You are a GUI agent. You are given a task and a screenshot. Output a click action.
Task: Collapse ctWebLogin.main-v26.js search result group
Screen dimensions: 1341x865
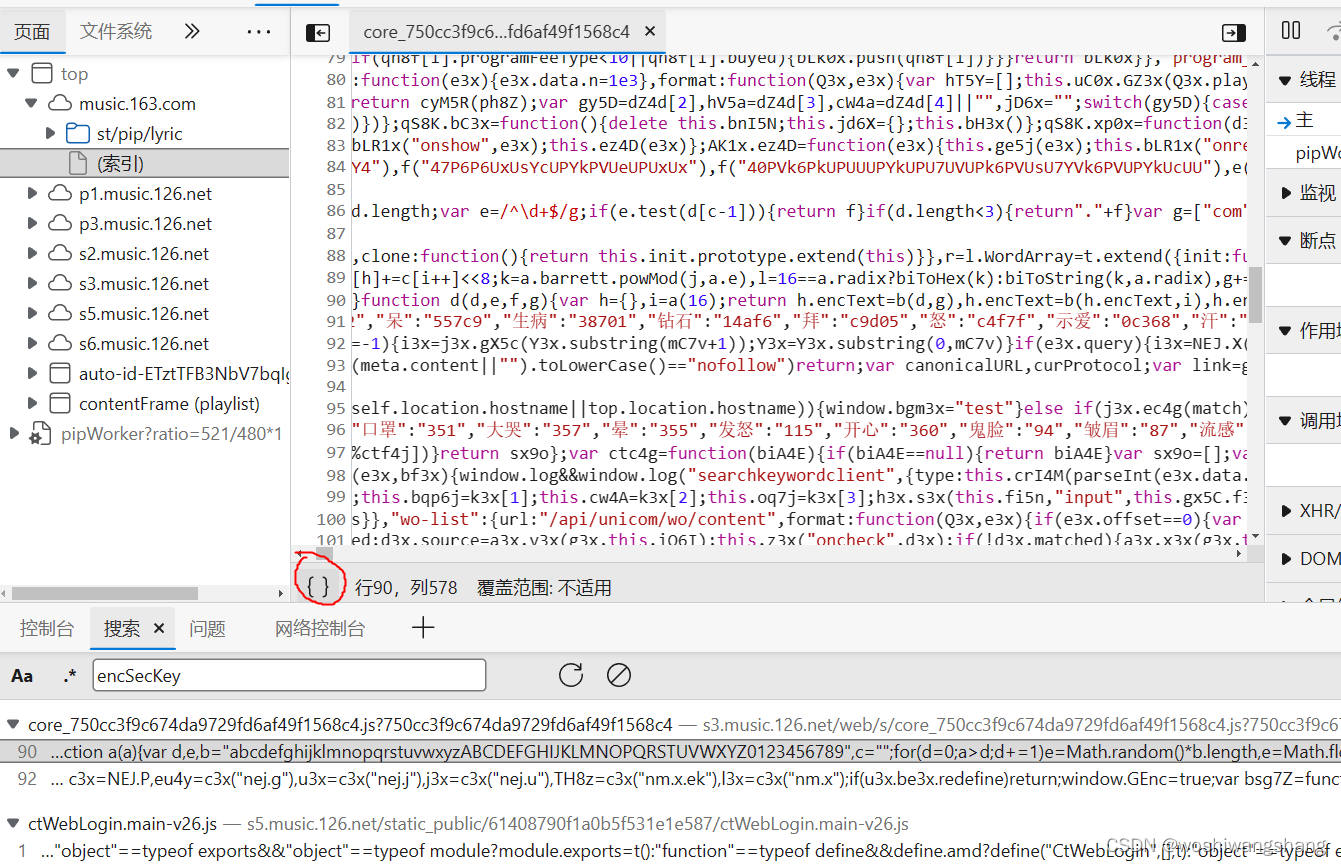coord(13,824)
